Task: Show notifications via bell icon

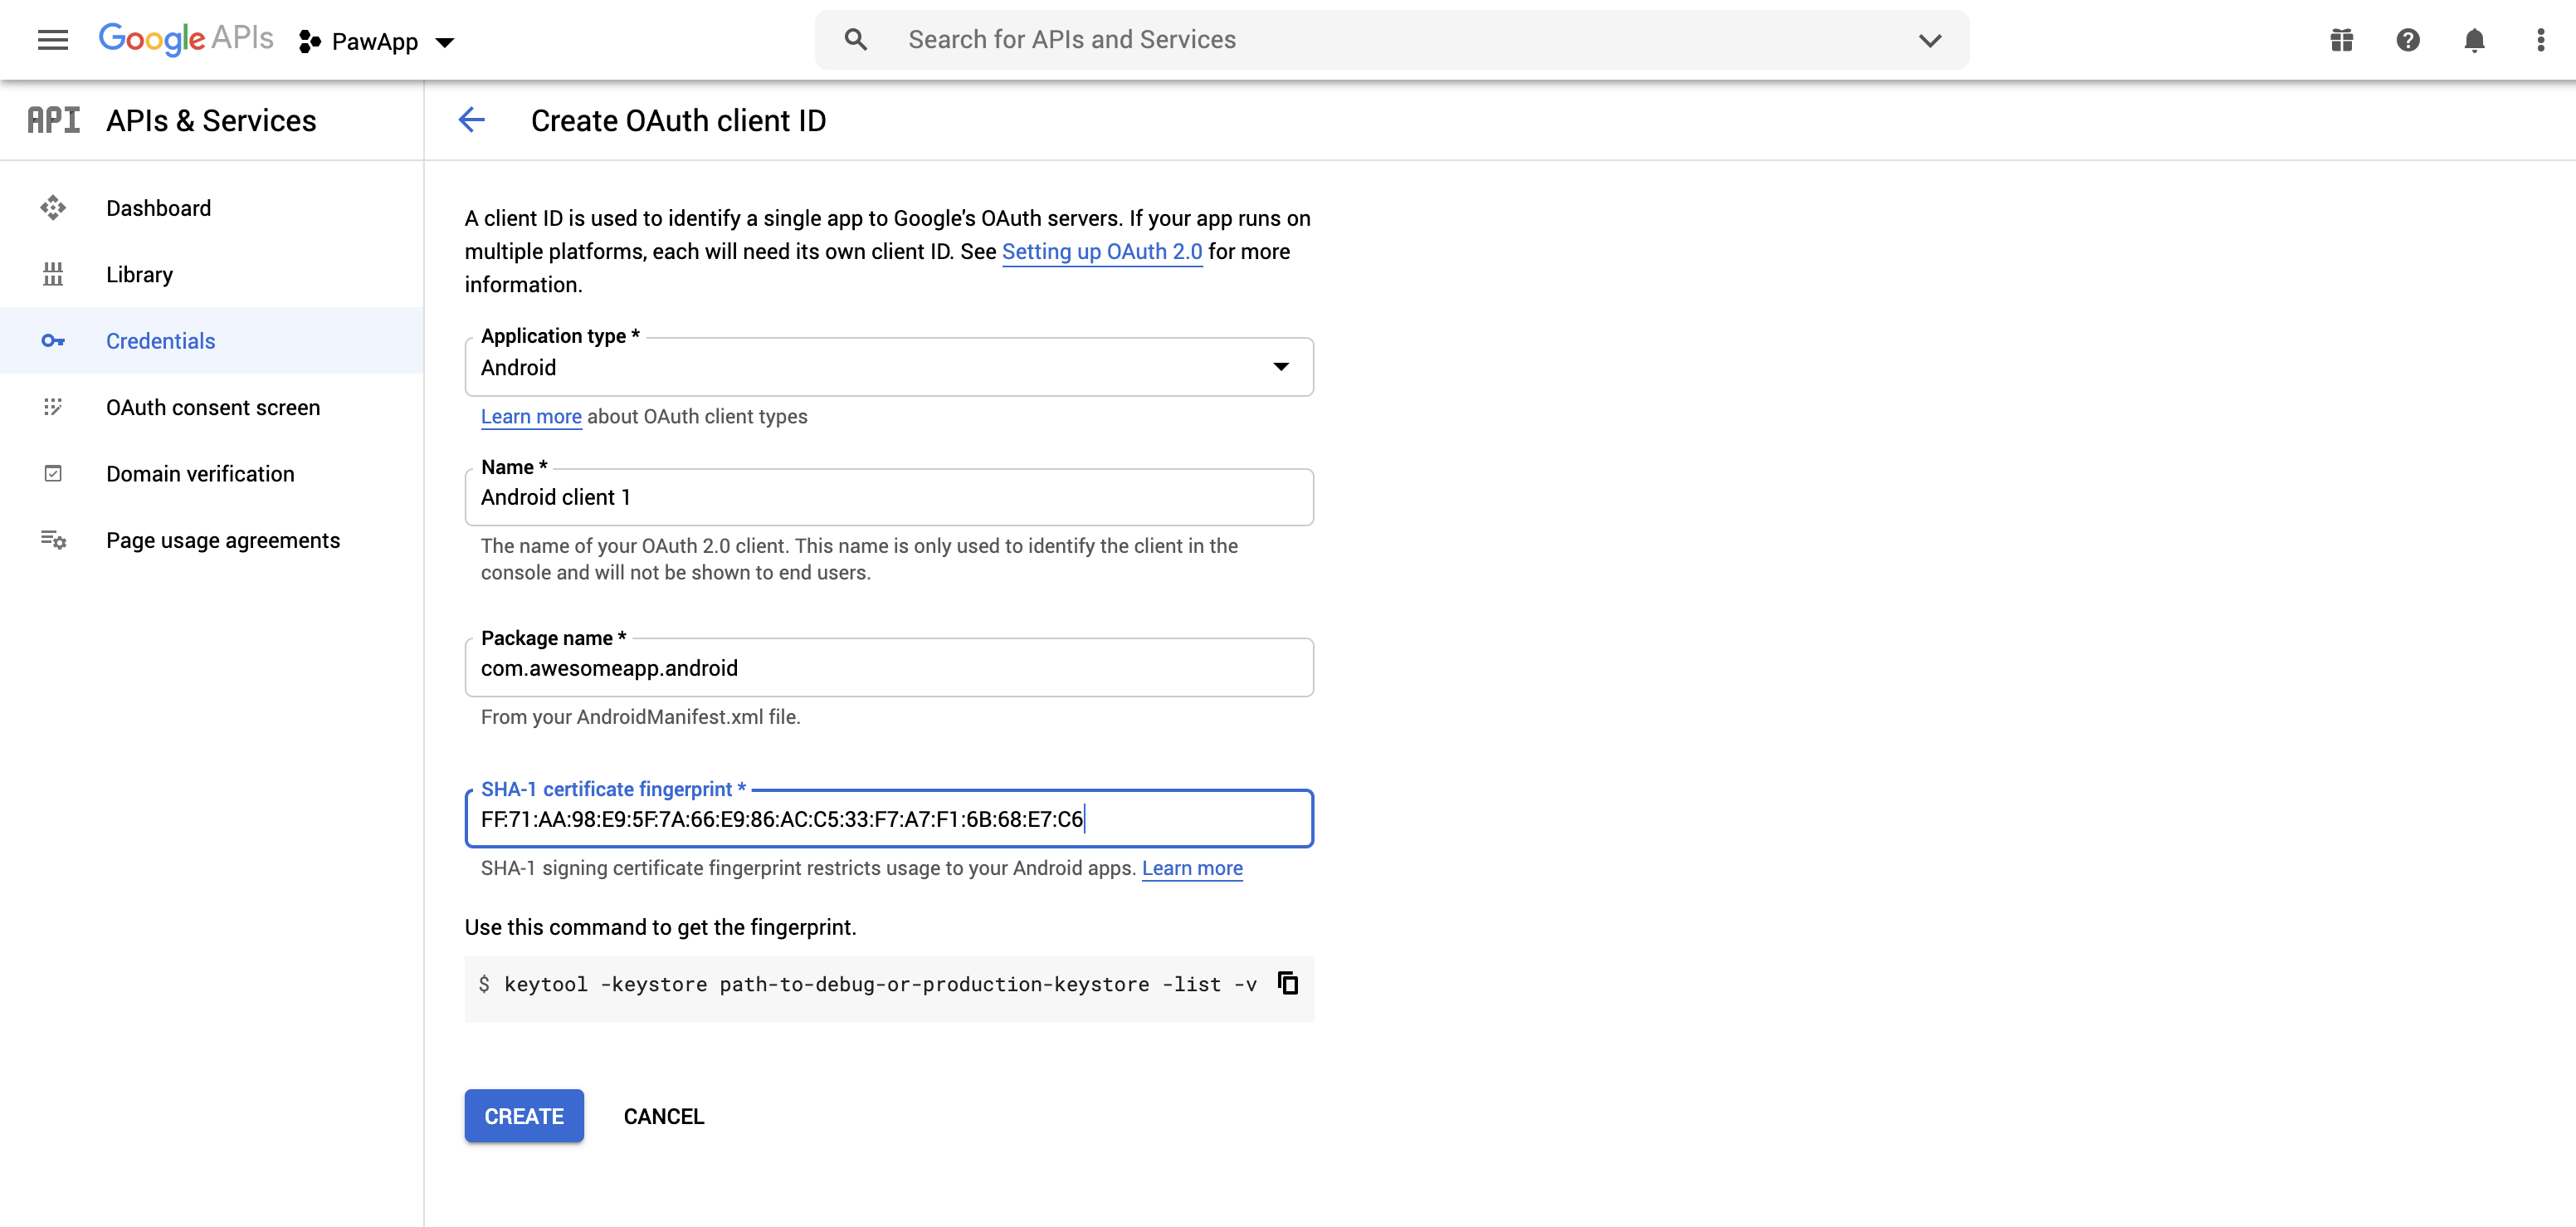Action: (2474, 40)
